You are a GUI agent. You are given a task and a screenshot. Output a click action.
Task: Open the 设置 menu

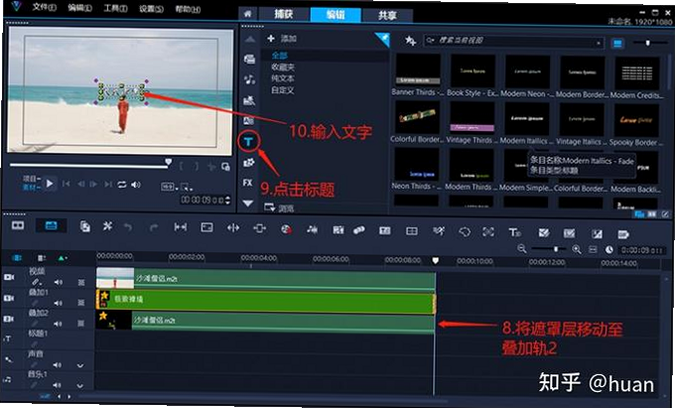(151, 9)
